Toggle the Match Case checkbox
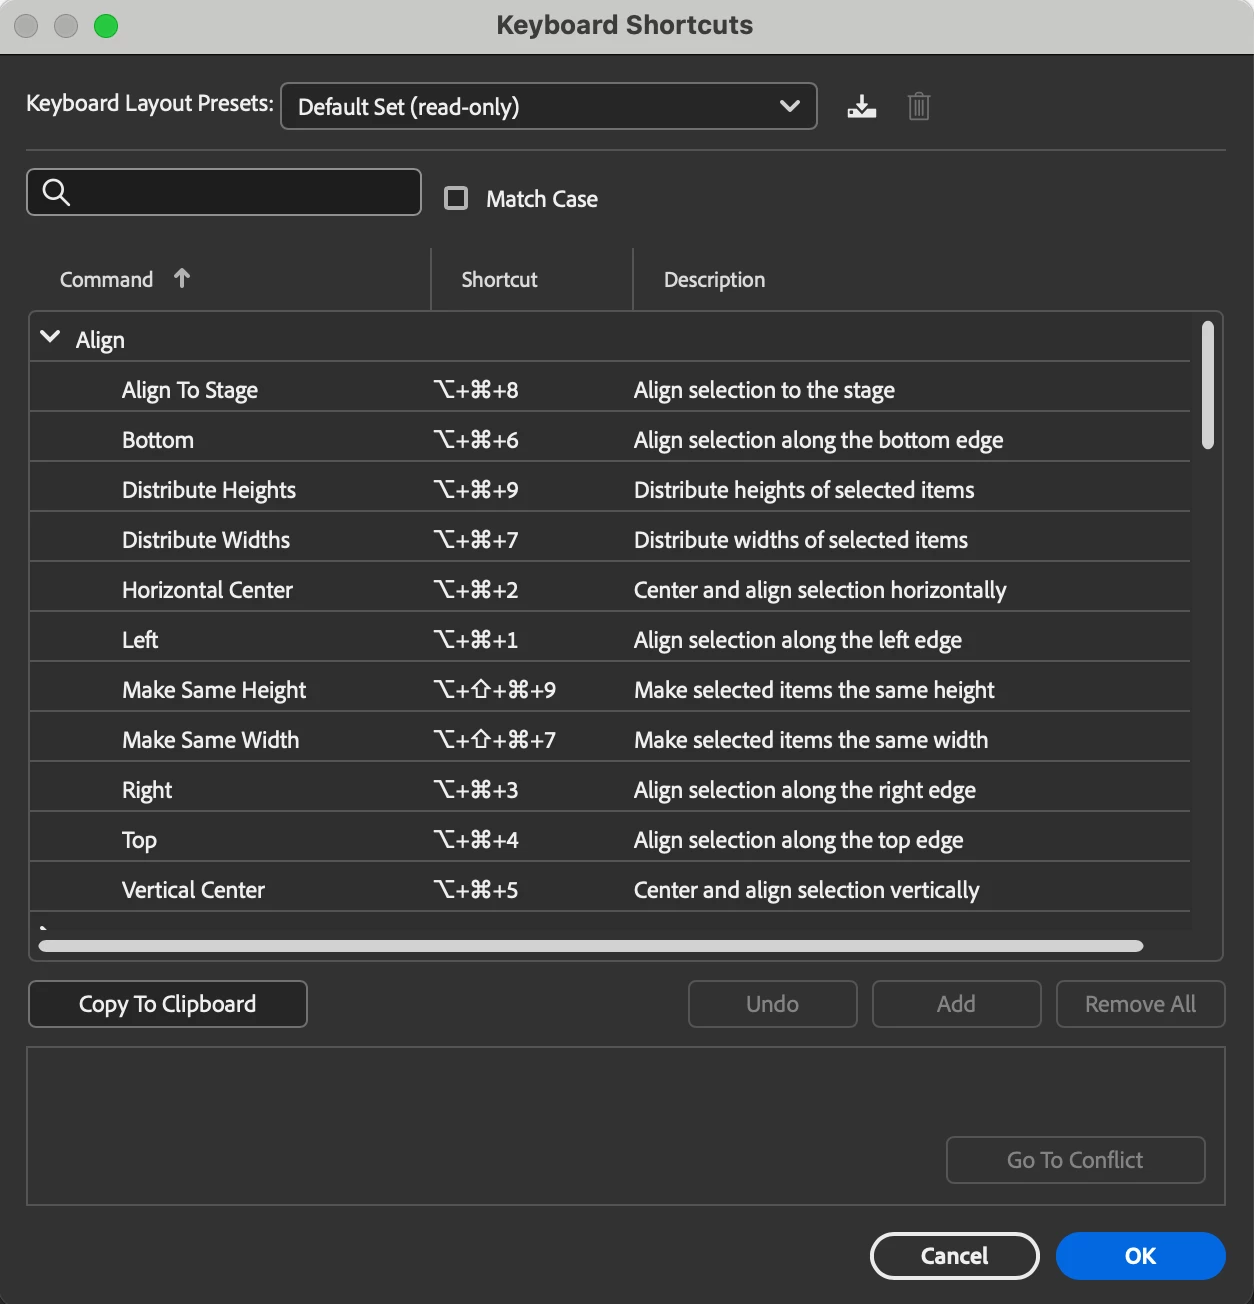 tap(456, 198)
